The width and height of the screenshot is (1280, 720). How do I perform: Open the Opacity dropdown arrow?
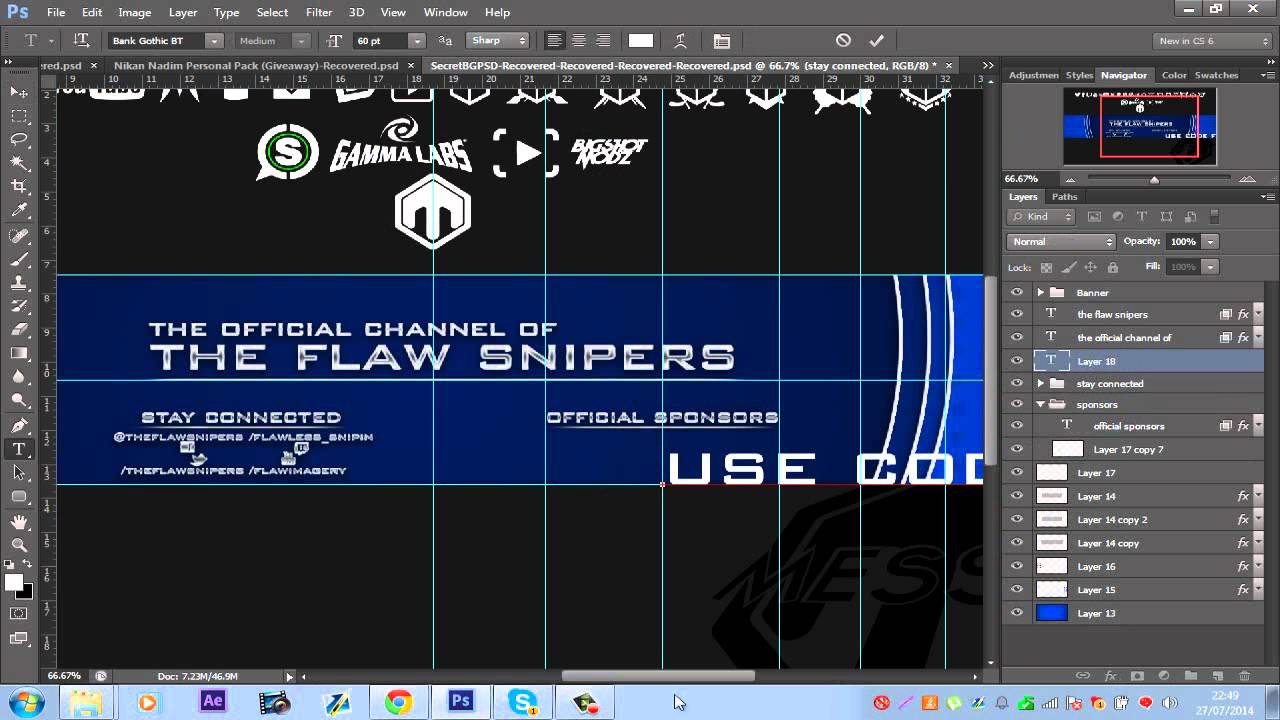[x=1209, y=242]
